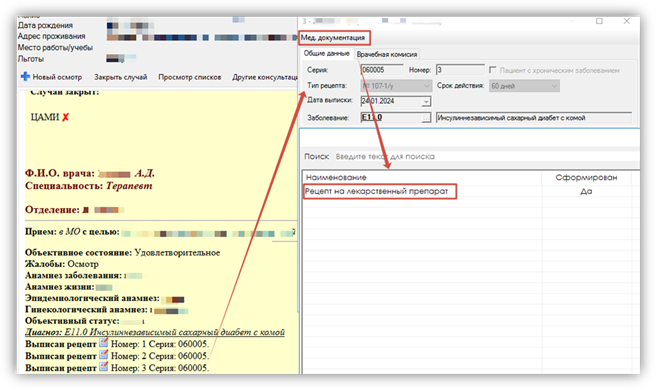Switch to the Врачебная комиссия tab

tap(387, 54)
